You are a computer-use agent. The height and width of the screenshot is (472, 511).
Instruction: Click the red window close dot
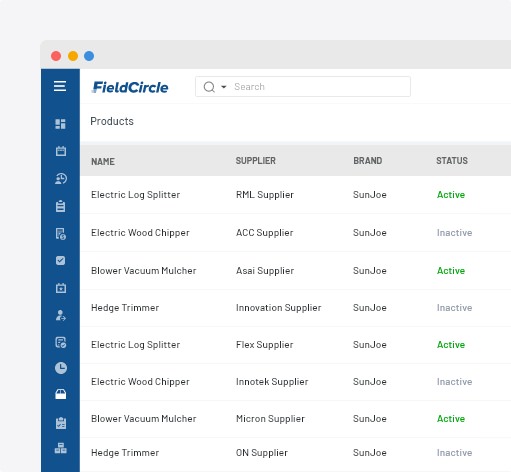[x=56, y=56]
